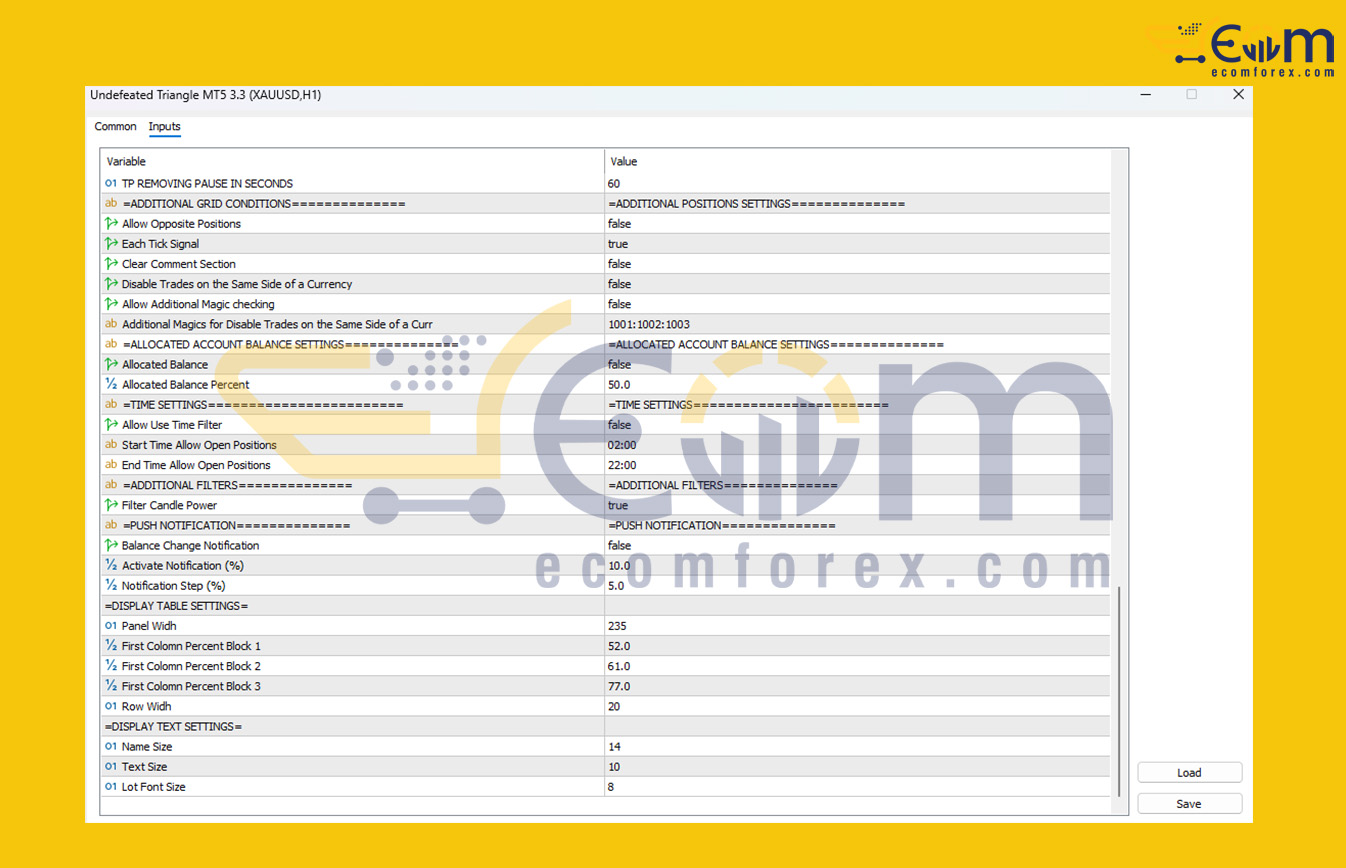Click the 5.0 value of Notification Step (%)

point(616,585)
